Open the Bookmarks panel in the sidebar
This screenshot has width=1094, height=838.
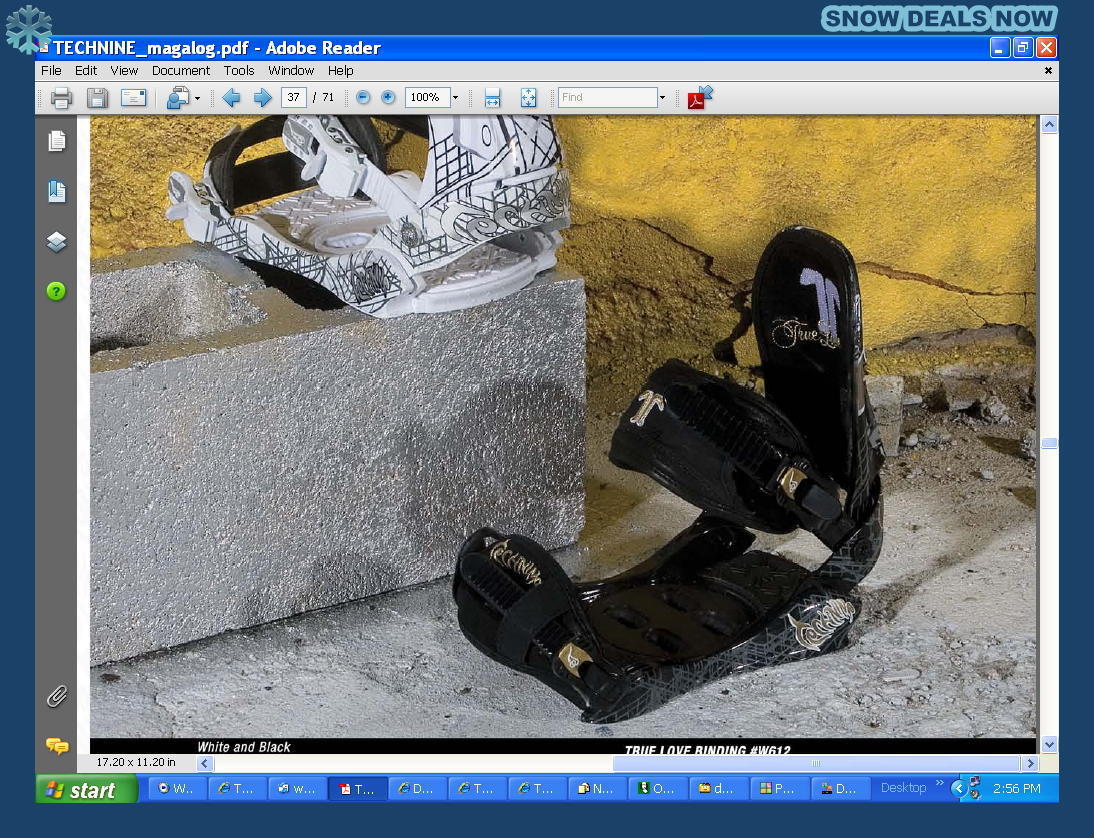57,191
